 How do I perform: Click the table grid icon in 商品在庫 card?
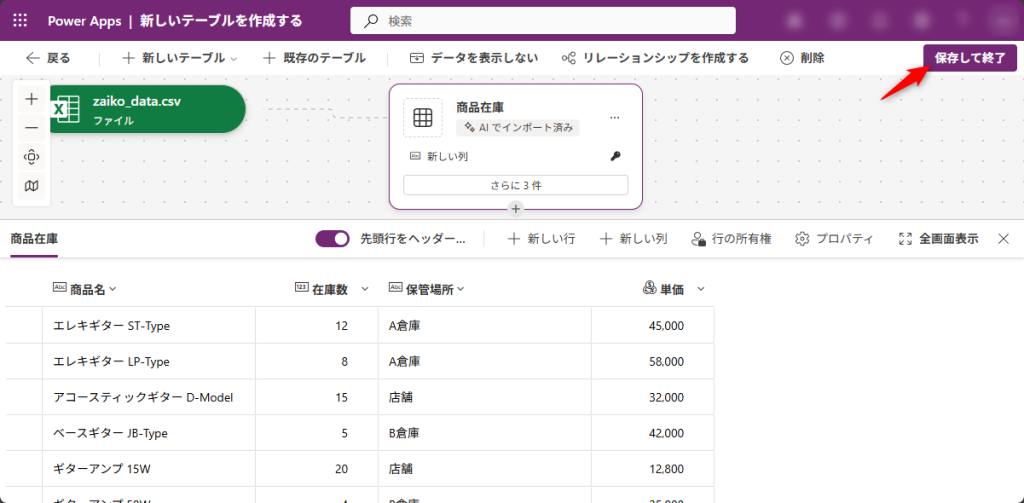[423, 118]
